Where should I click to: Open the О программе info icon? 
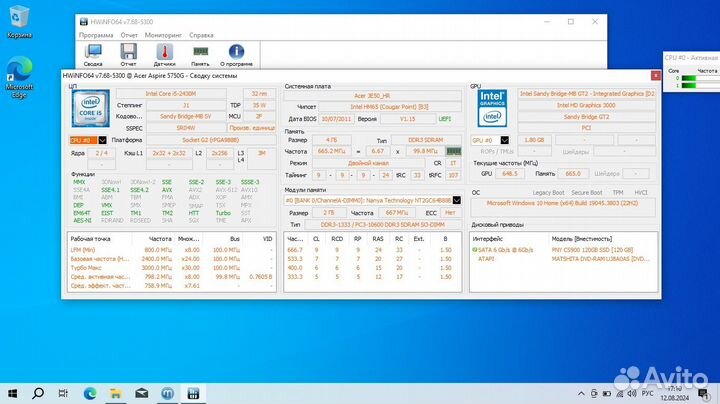(x=236, y=55)
